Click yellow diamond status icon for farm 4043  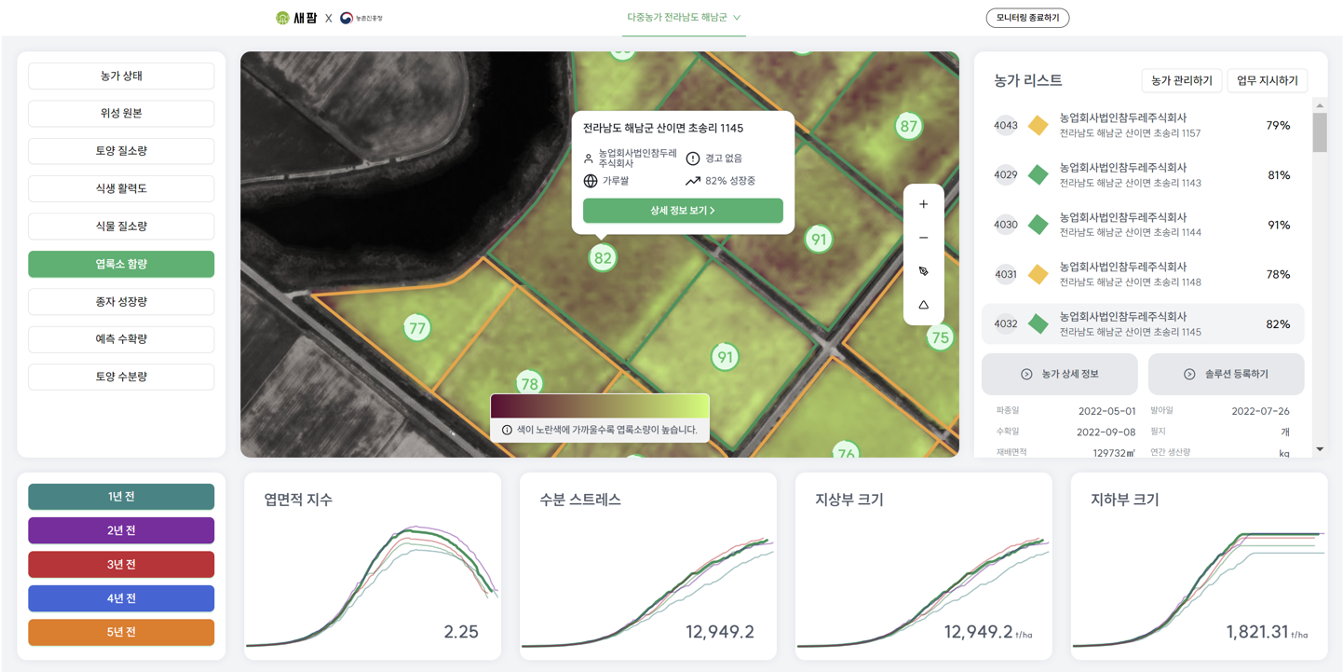1038,126
